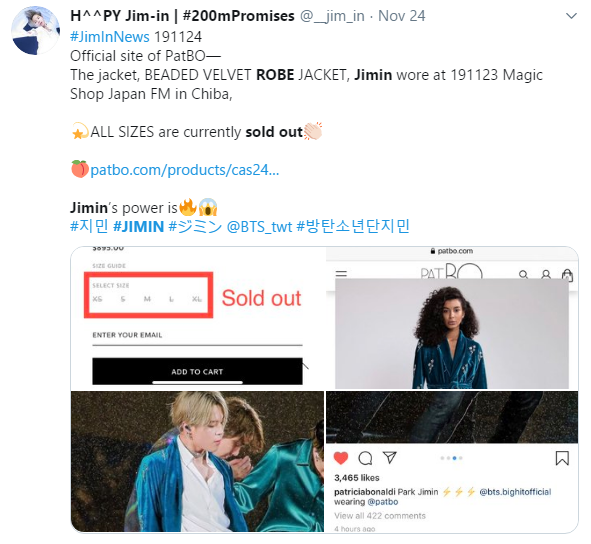This screenshot has width=591, height=544.
Task: Open the tweet options chevron menu
Action: 571,16
